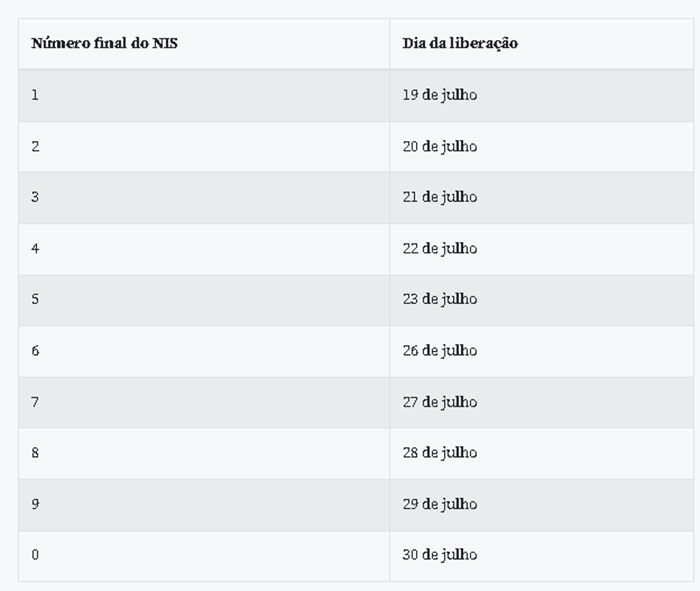This screenshot has height=591, width=700.
Task: Select the NIS number 8 cell
Action: pos(36,453)
